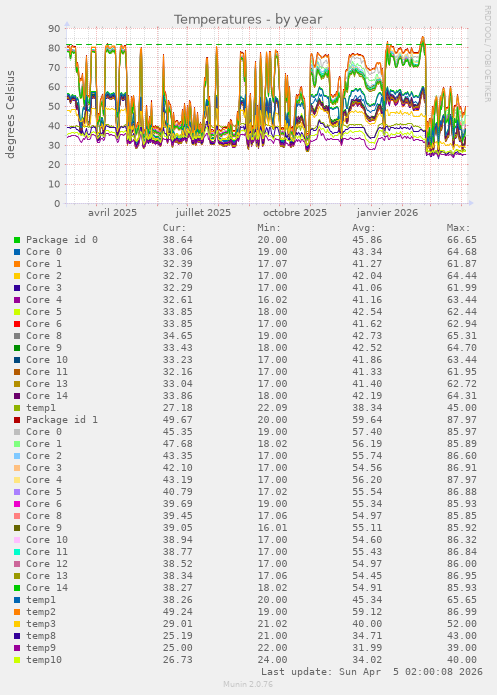Click the temp10 legend label
This screenshot has width=497, height=695.
pyautogui.click(x=44, y=660)
